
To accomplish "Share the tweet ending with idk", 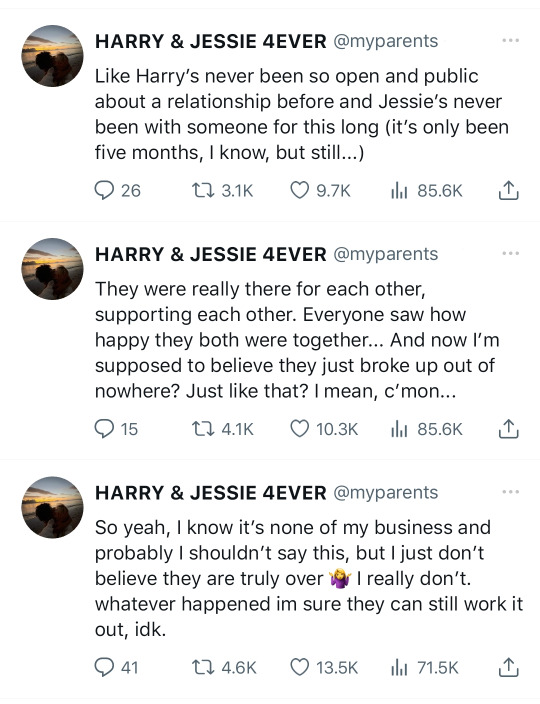I will (x=508, y=667).
